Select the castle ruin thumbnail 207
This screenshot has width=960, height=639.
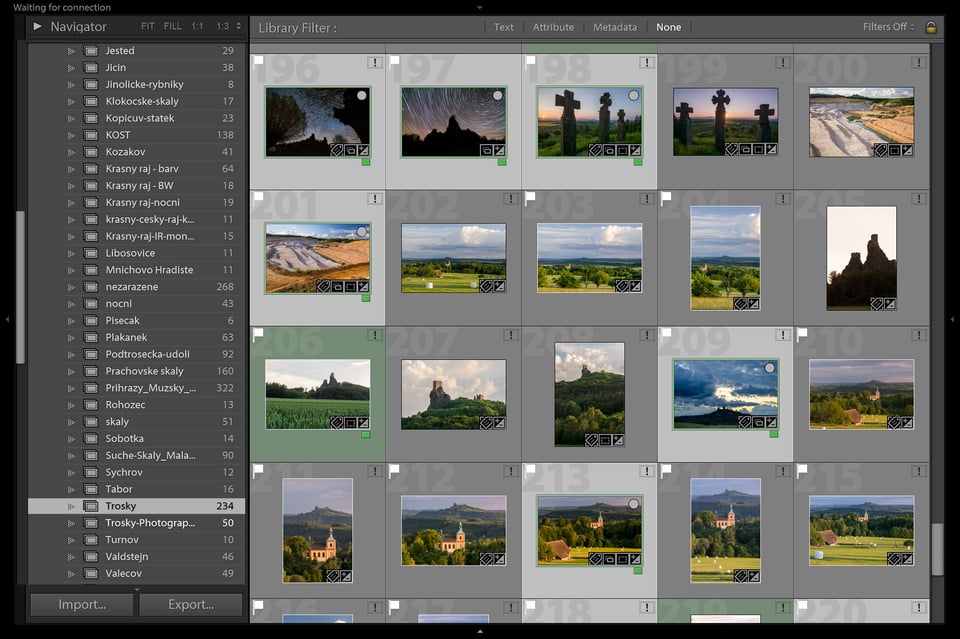point(454,394)
